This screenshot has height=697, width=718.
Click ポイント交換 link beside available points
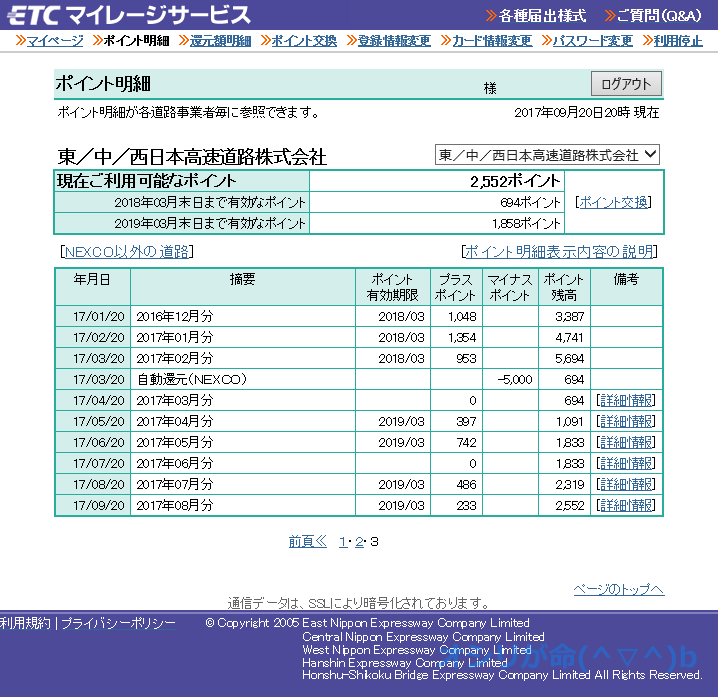pos(614,202)
